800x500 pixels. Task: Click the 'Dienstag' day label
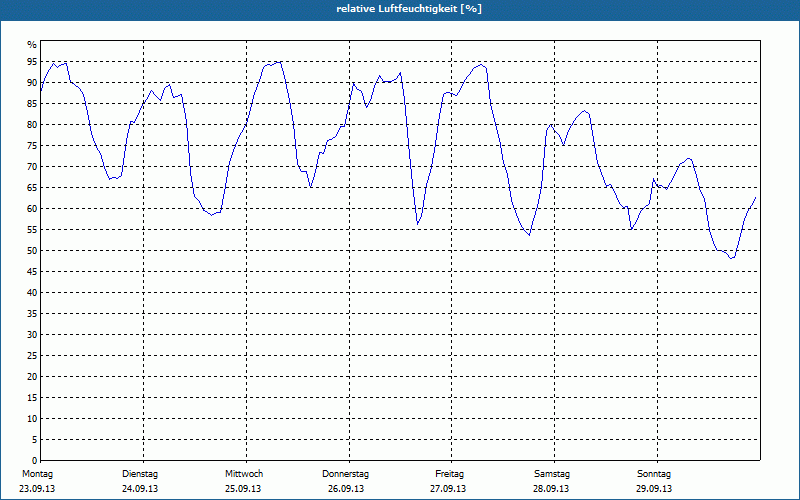coord(140,474)
